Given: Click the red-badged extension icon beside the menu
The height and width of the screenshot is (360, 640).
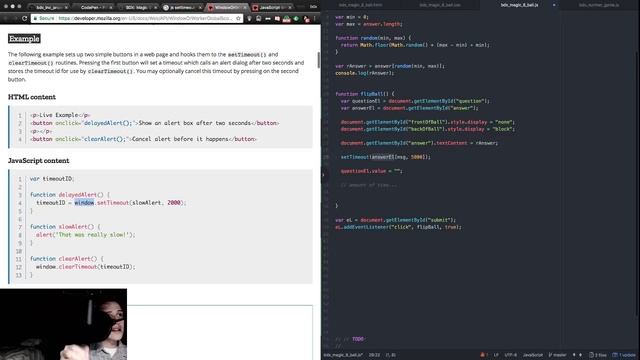Looking at the screenshot, I should pos(306,19).
